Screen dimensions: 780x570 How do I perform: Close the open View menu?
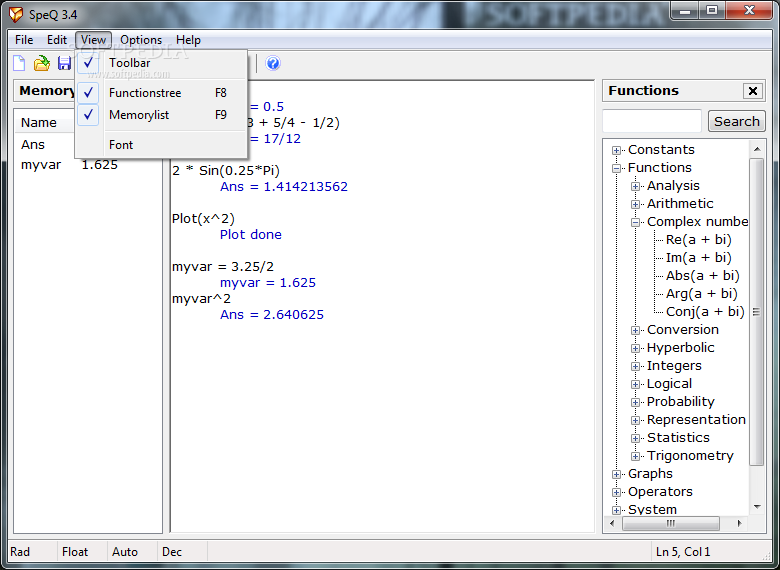click(x=94, y=40)
